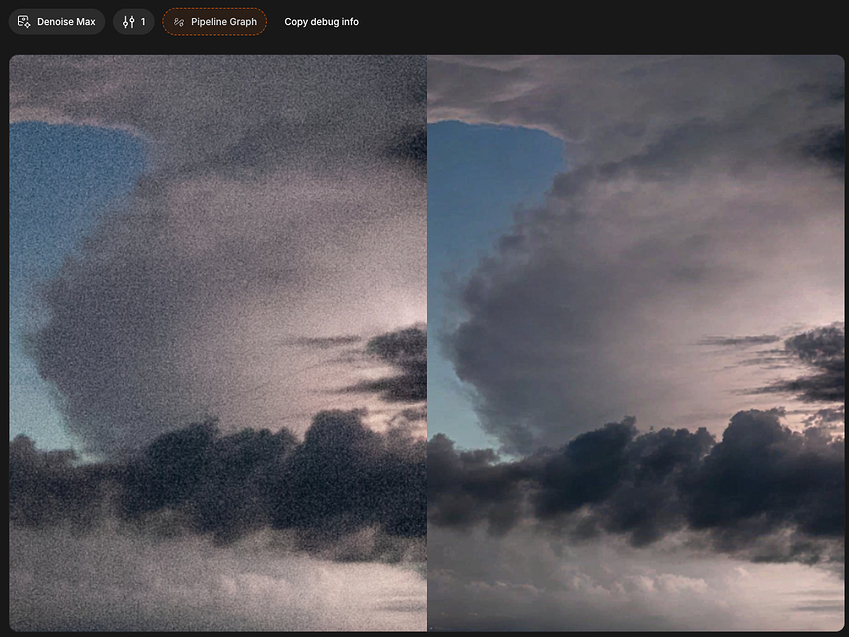Click the noisy original image on the left
This screenshot has height=637, width=849.
click(218, 343)
